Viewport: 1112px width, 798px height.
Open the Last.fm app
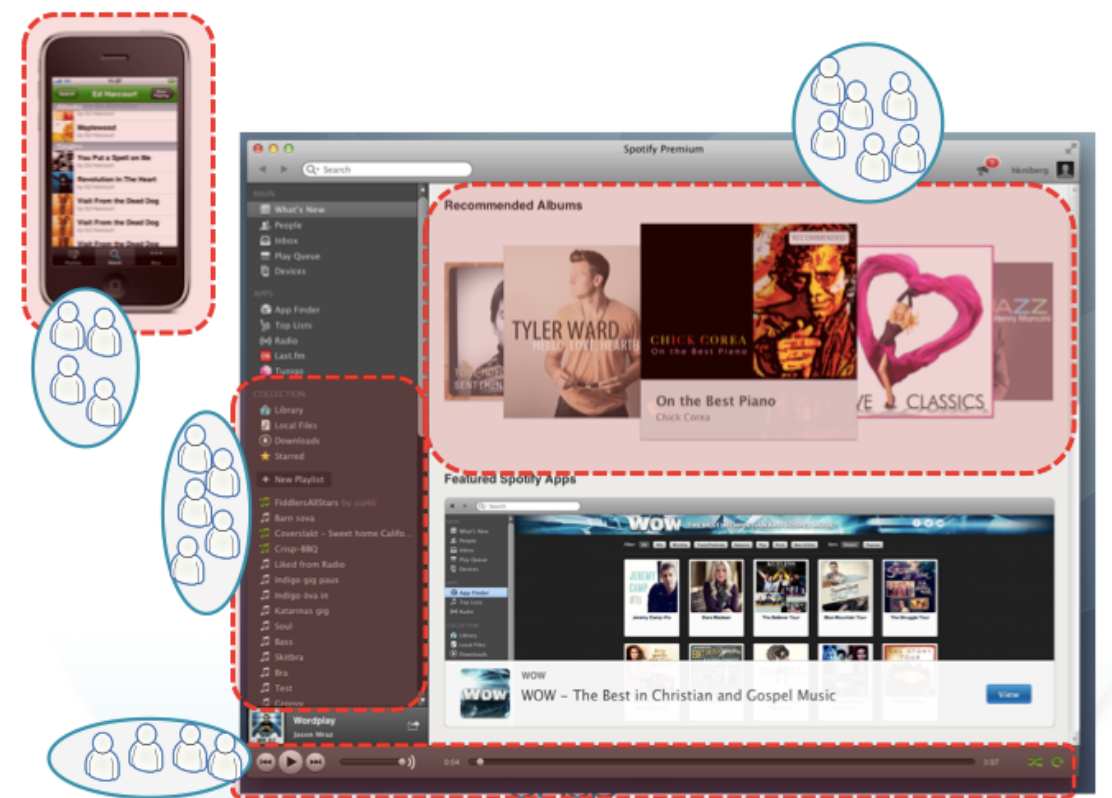pos(290,356)
